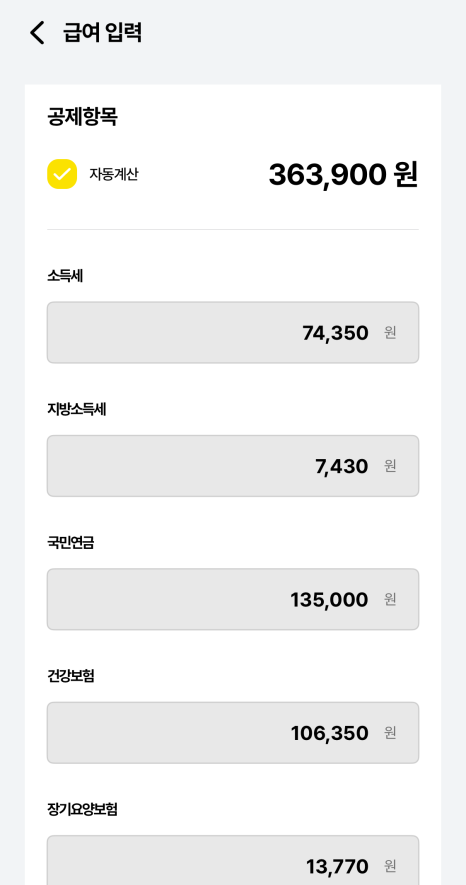Click the 공제항목 section heading
466x885 pixels.
click(x=82, y=117)
